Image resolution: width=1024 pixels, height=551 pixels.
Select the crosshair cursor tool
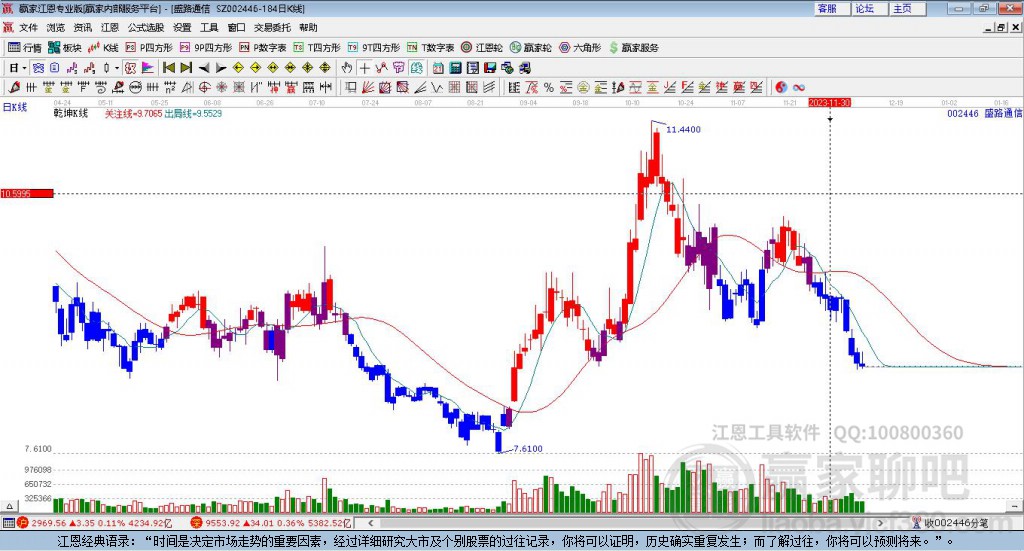364,68
